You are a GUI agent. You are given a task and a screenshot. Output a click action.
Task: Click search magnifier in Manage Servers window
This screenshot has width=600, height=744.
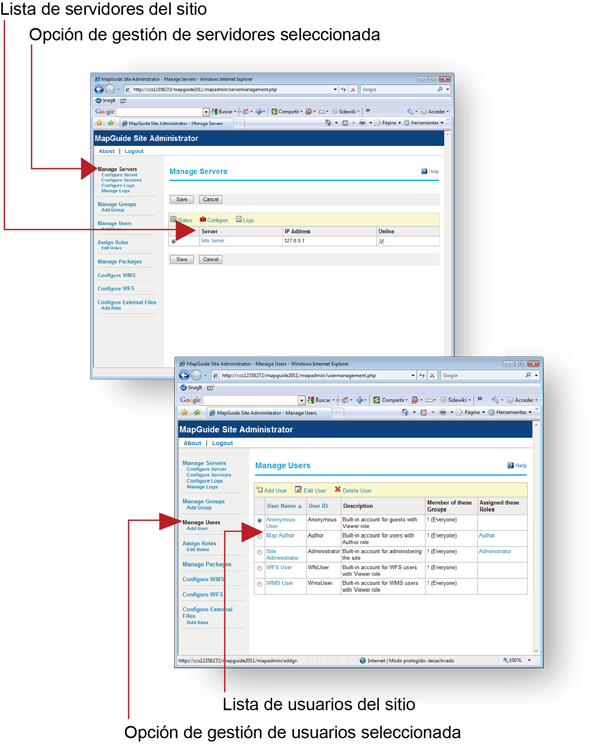point(440,89)
